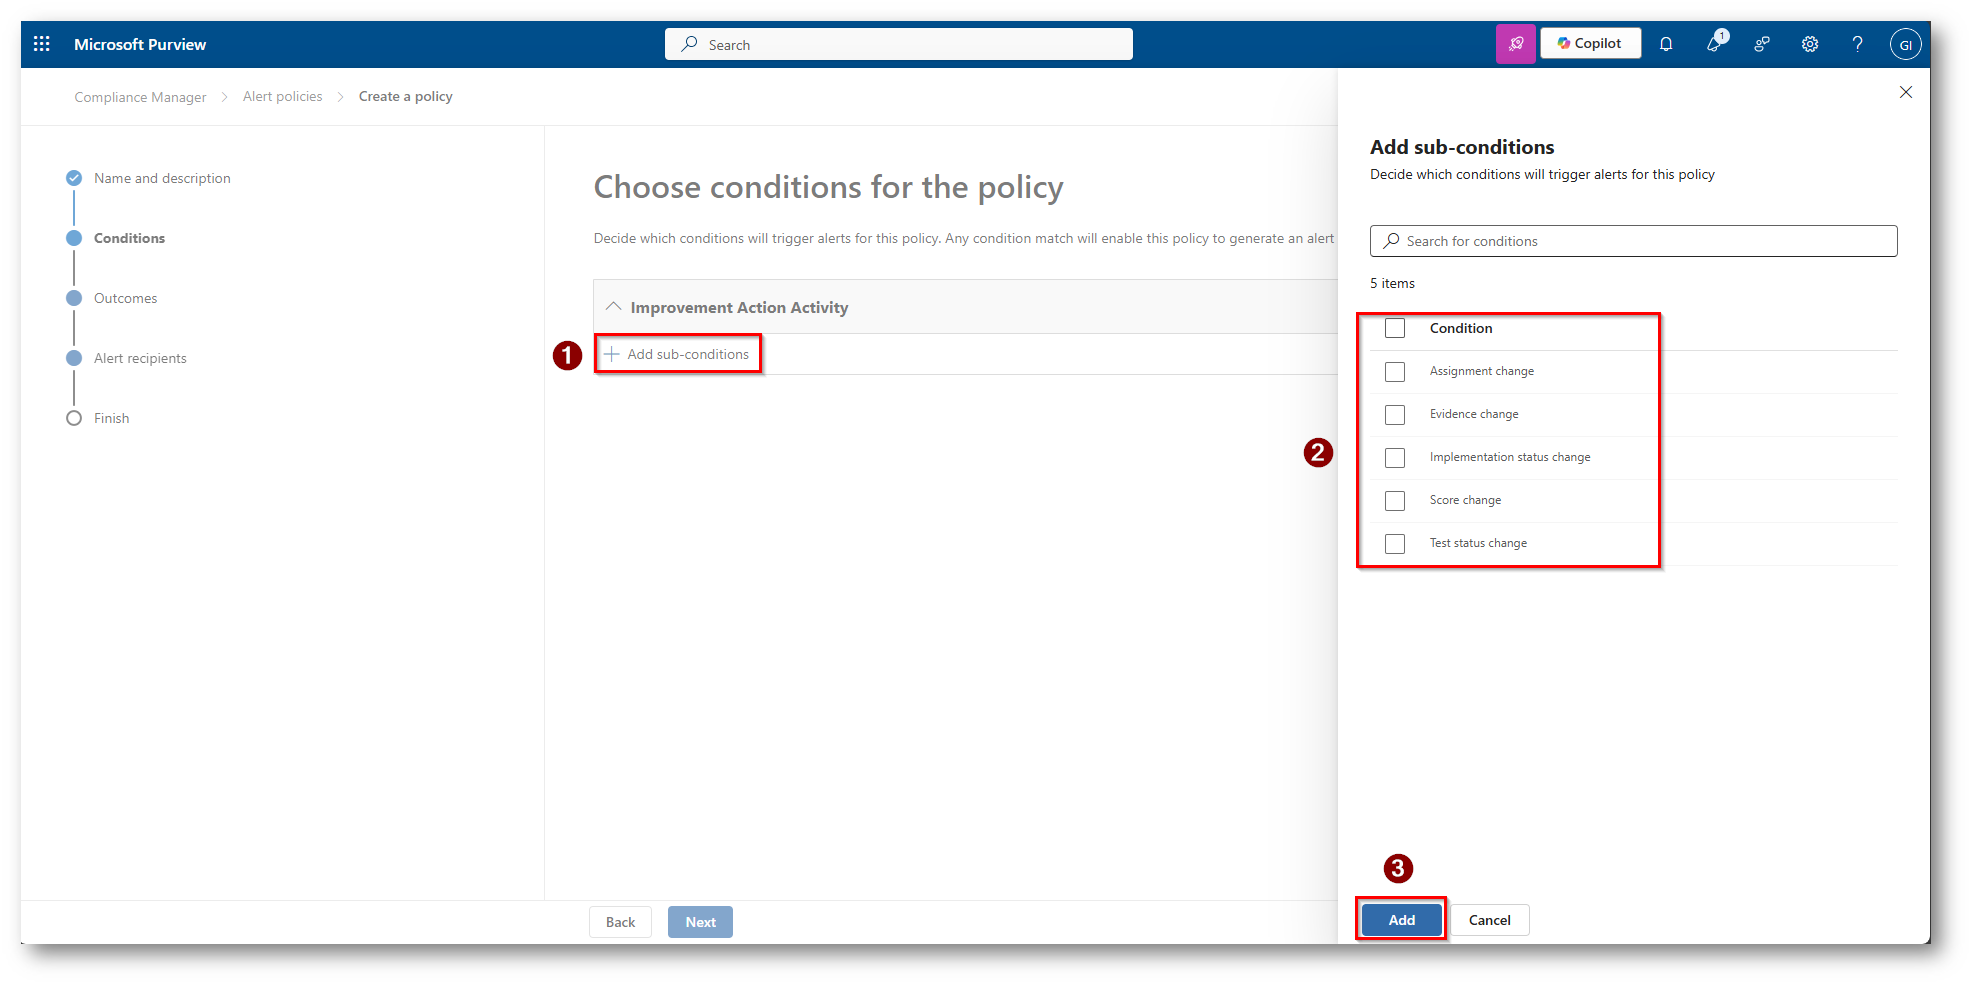Select all with Condition header checkbox
The height and width of the screenshot is (986, 1973).
point(1395,329)
